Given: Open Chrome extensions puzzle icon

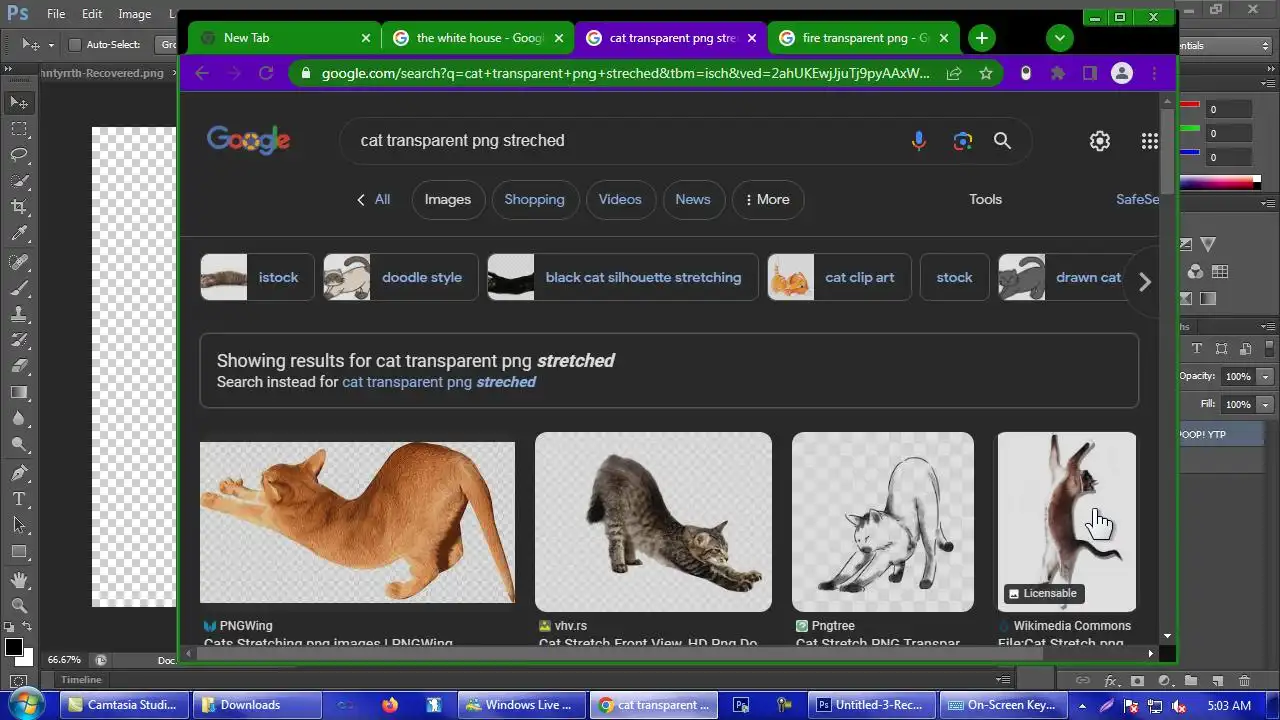Looking at the screenshot, I should coord(1058,73).
